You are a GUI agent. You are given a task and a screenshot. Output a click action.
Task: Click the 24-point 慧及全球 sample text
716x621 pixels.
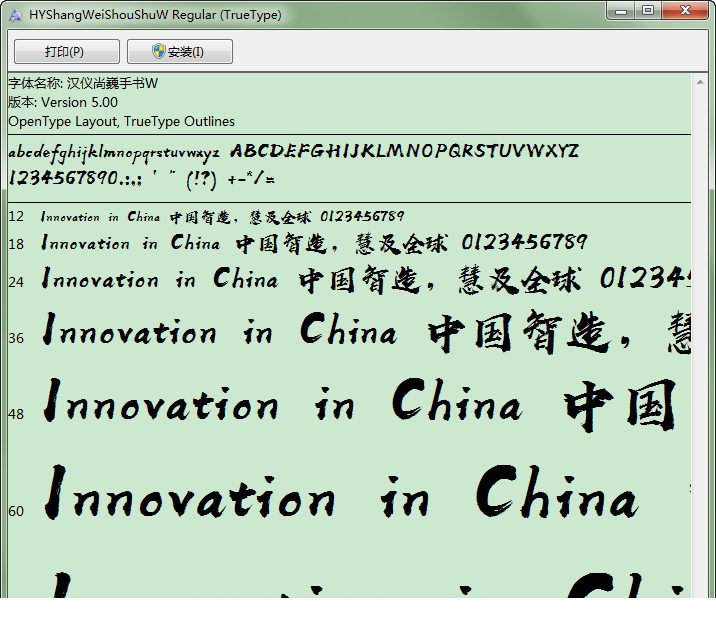520,279
